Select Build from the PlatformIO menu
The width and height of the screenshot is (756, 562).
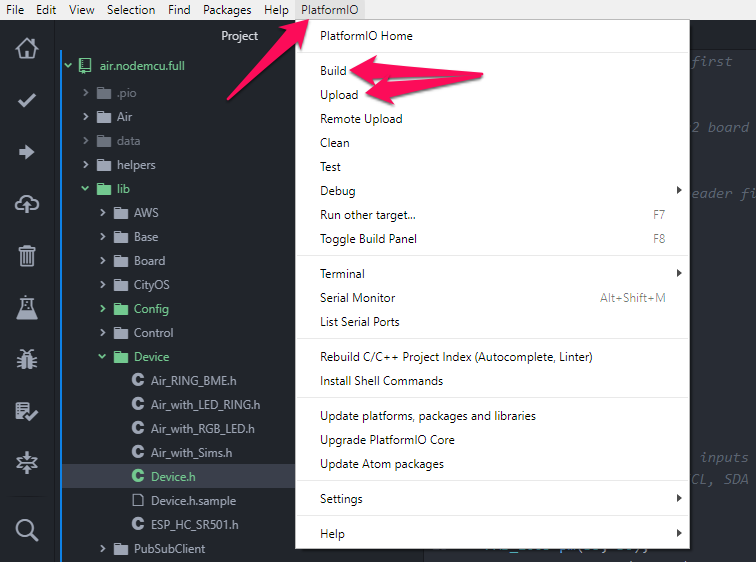tap(492, 71)
